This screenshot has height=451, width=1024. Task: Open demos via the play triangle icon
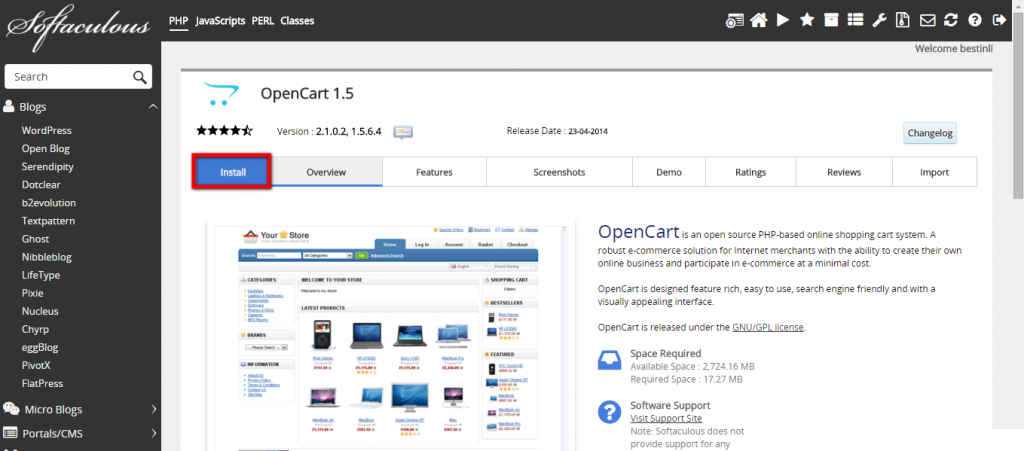[x=782, y=20]
